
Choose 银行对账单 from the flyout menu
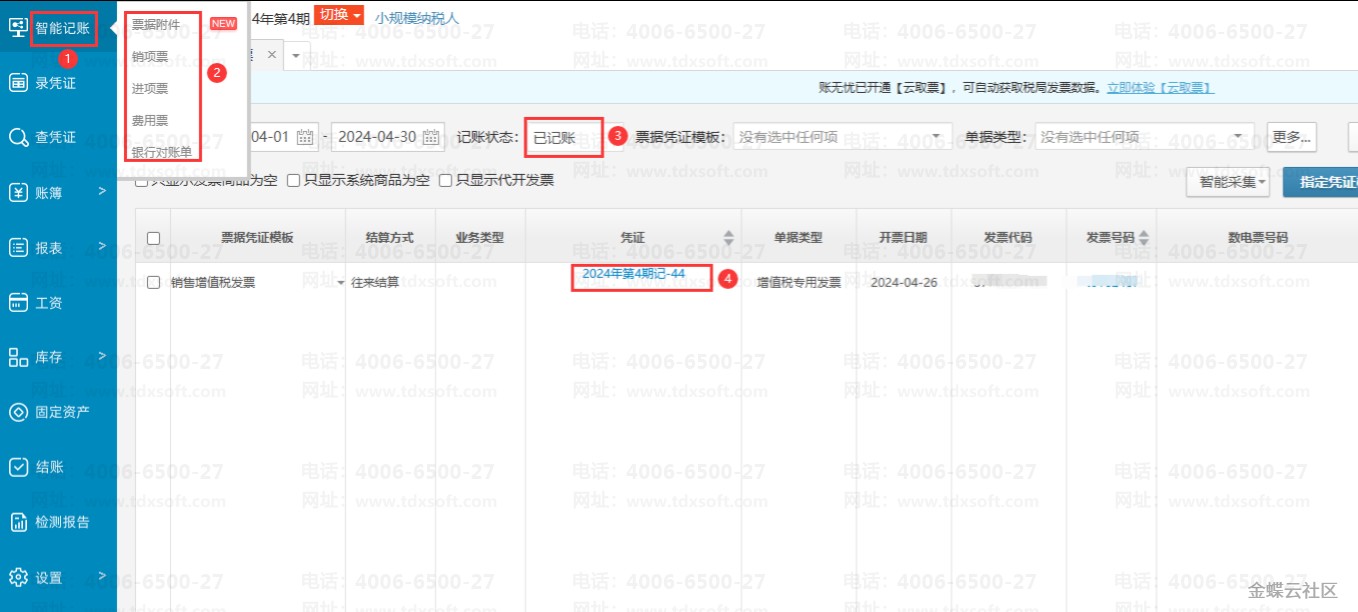[x=162, y=152]
